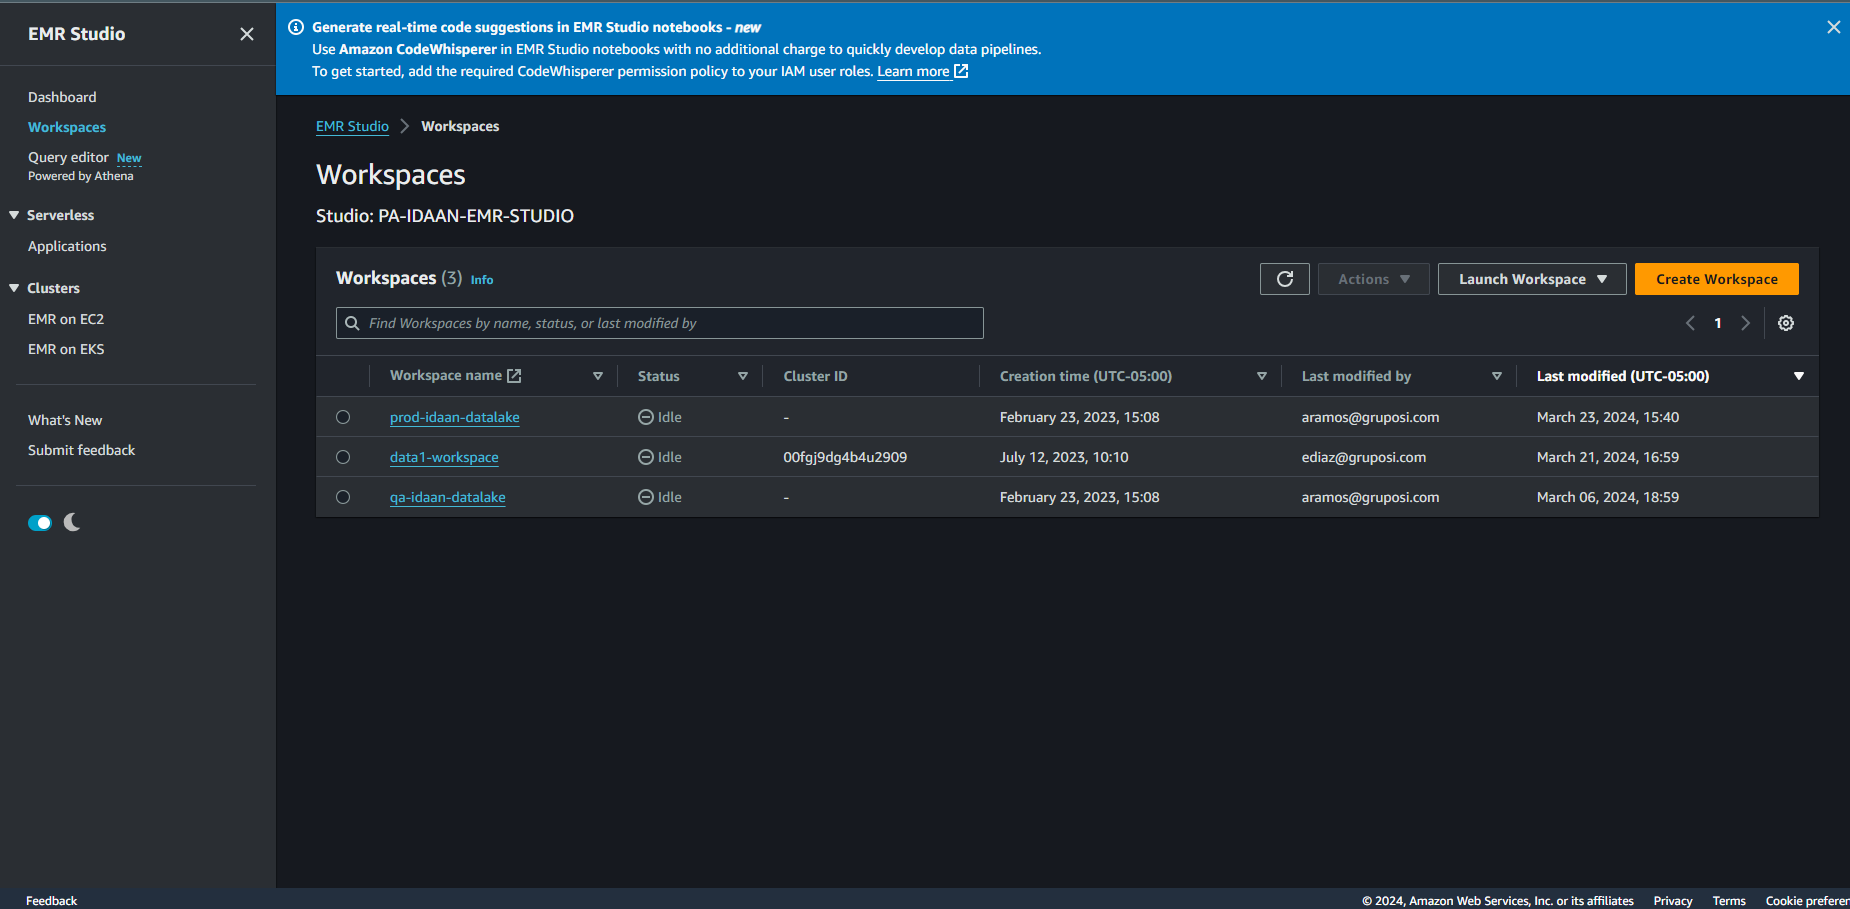
Task: Dismiss the CodeWhisperer info banner
Action: [1833, 27]
